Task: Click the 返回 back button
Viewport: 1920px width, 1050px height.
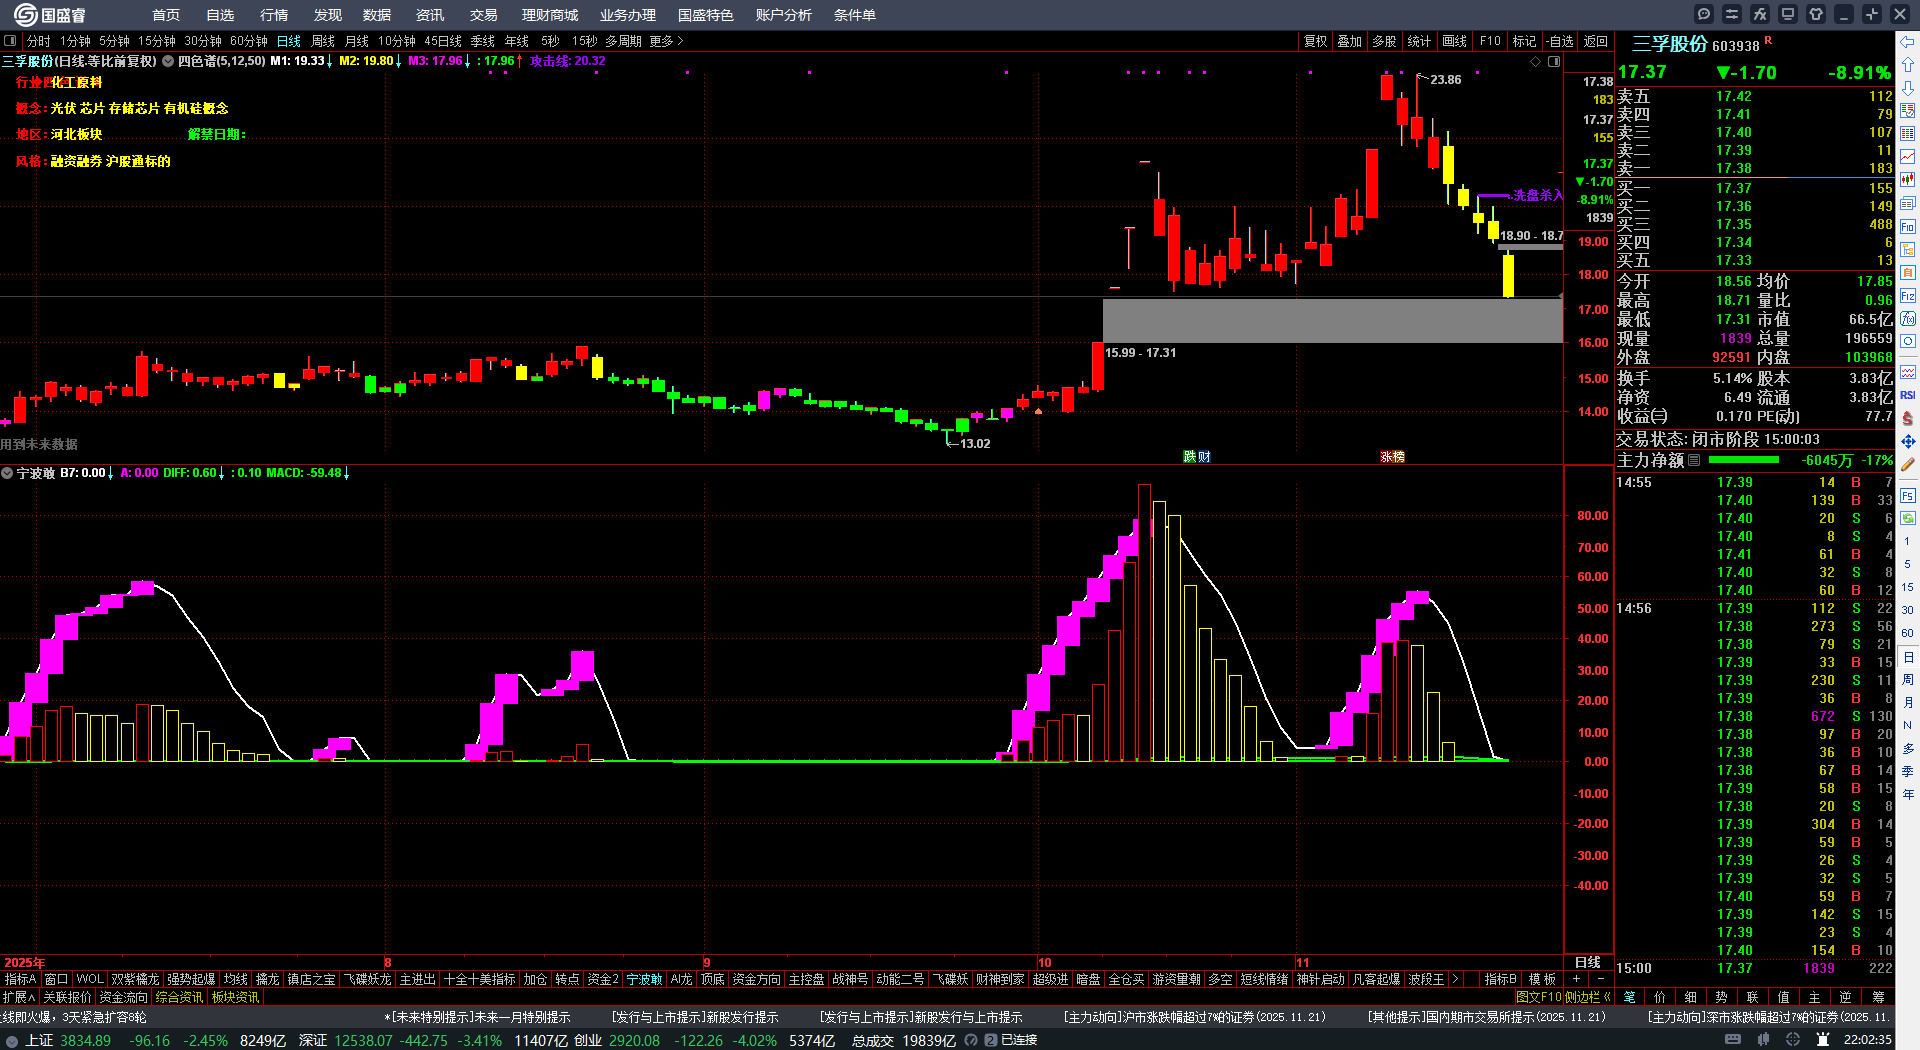Action: pyautogui.click(x=1596, y=41)
